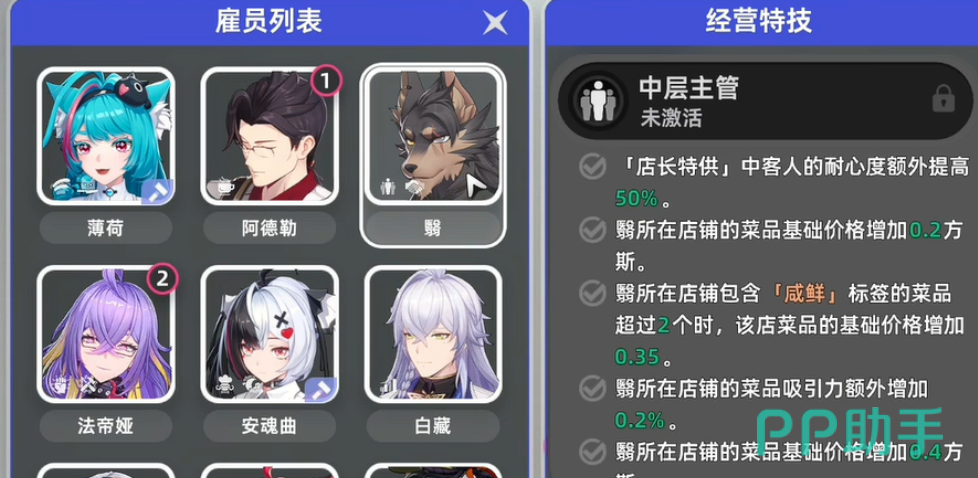Select employee portrait 阿德勒

tap(269, 135)
